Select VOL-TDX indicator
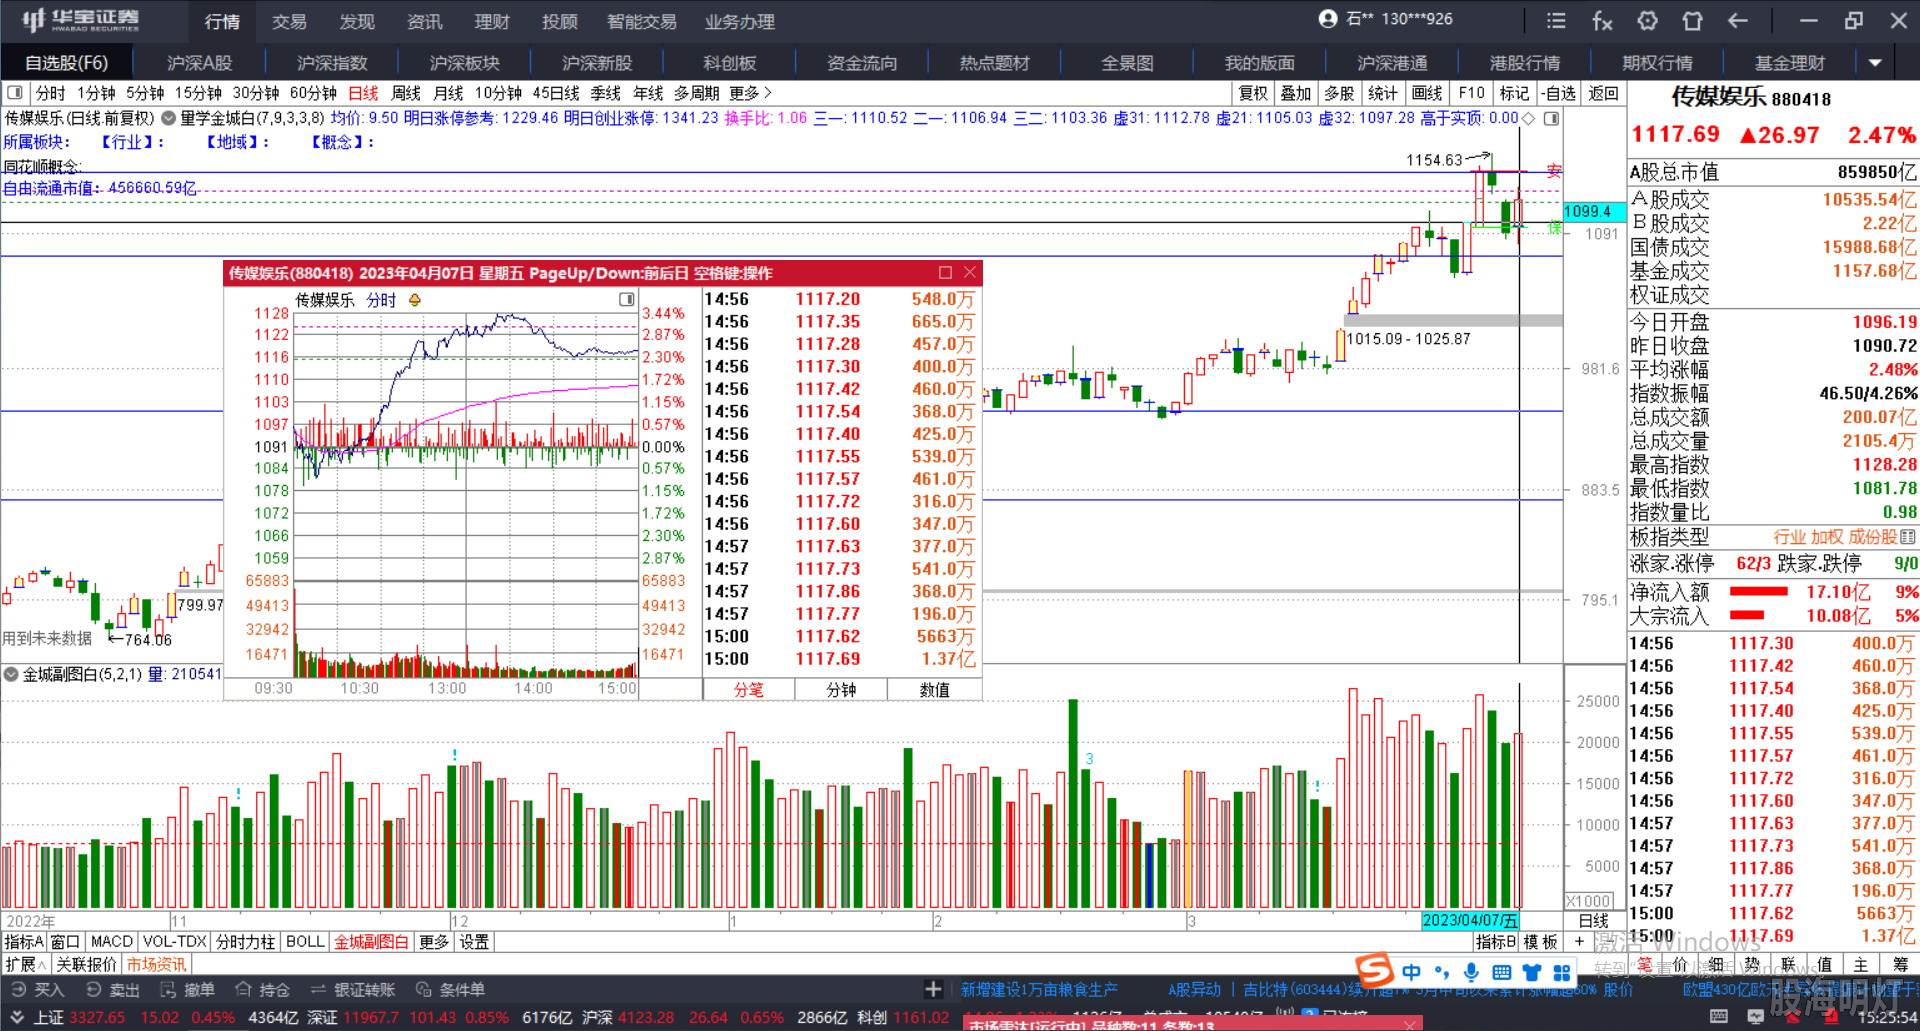 [x=174, y=942]
